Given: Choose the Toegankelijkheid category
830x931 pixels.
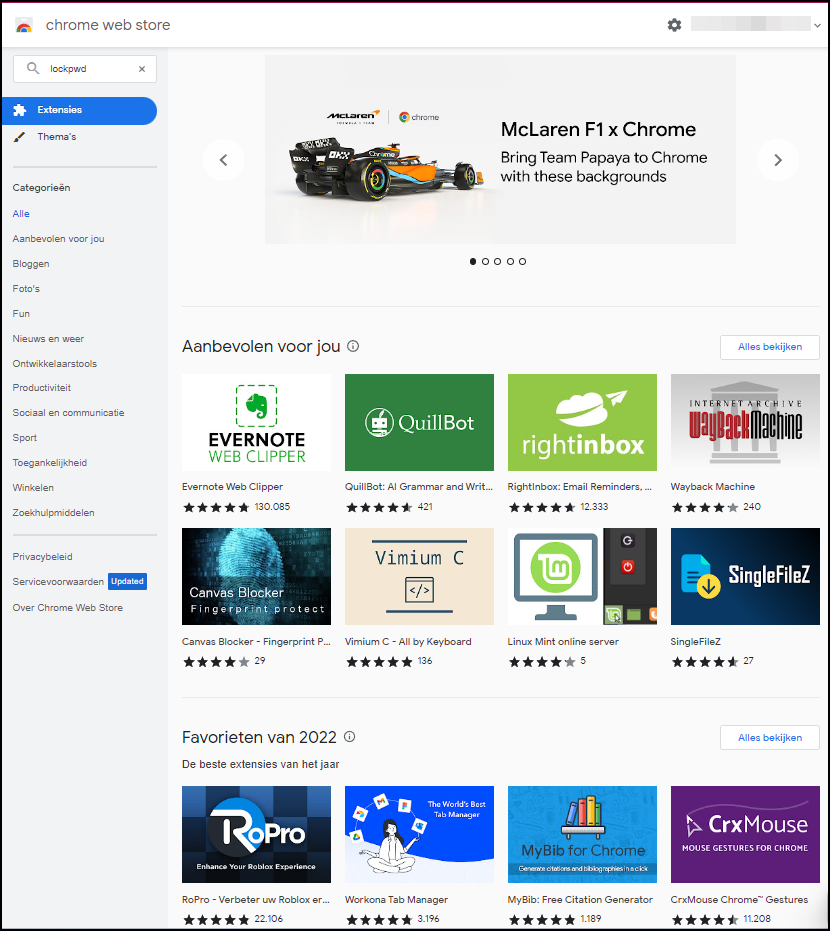Looking at the screenshot, I should tap(50, 463).
